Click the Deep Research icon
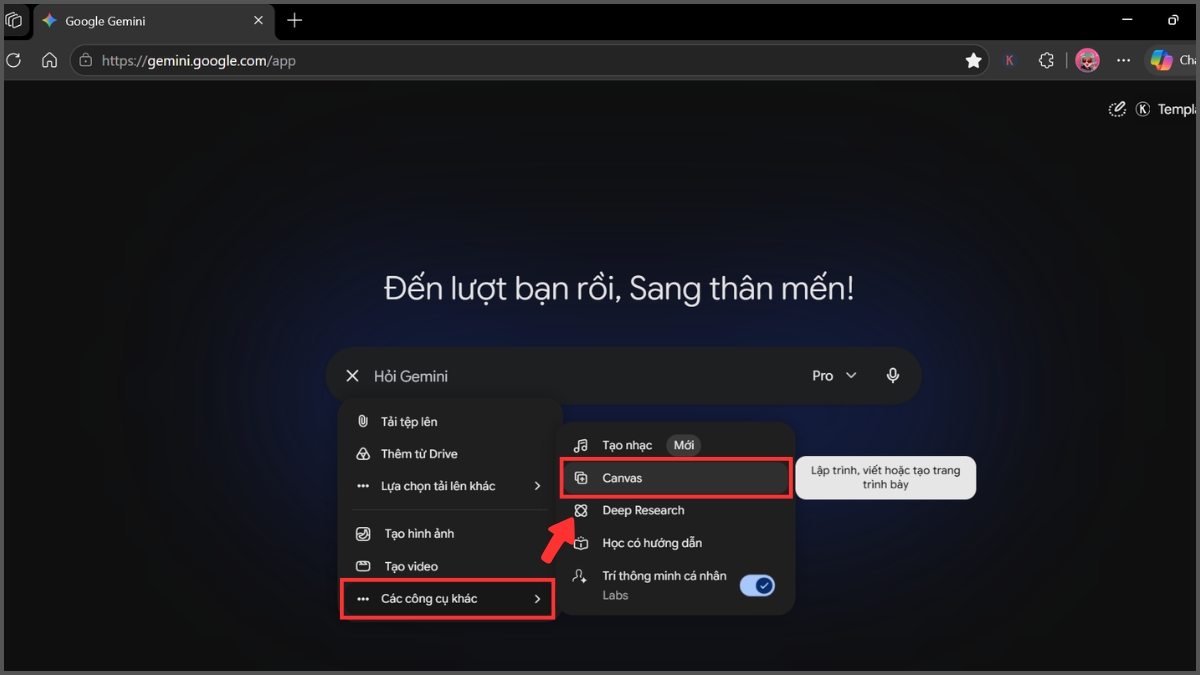 point(581,510)
